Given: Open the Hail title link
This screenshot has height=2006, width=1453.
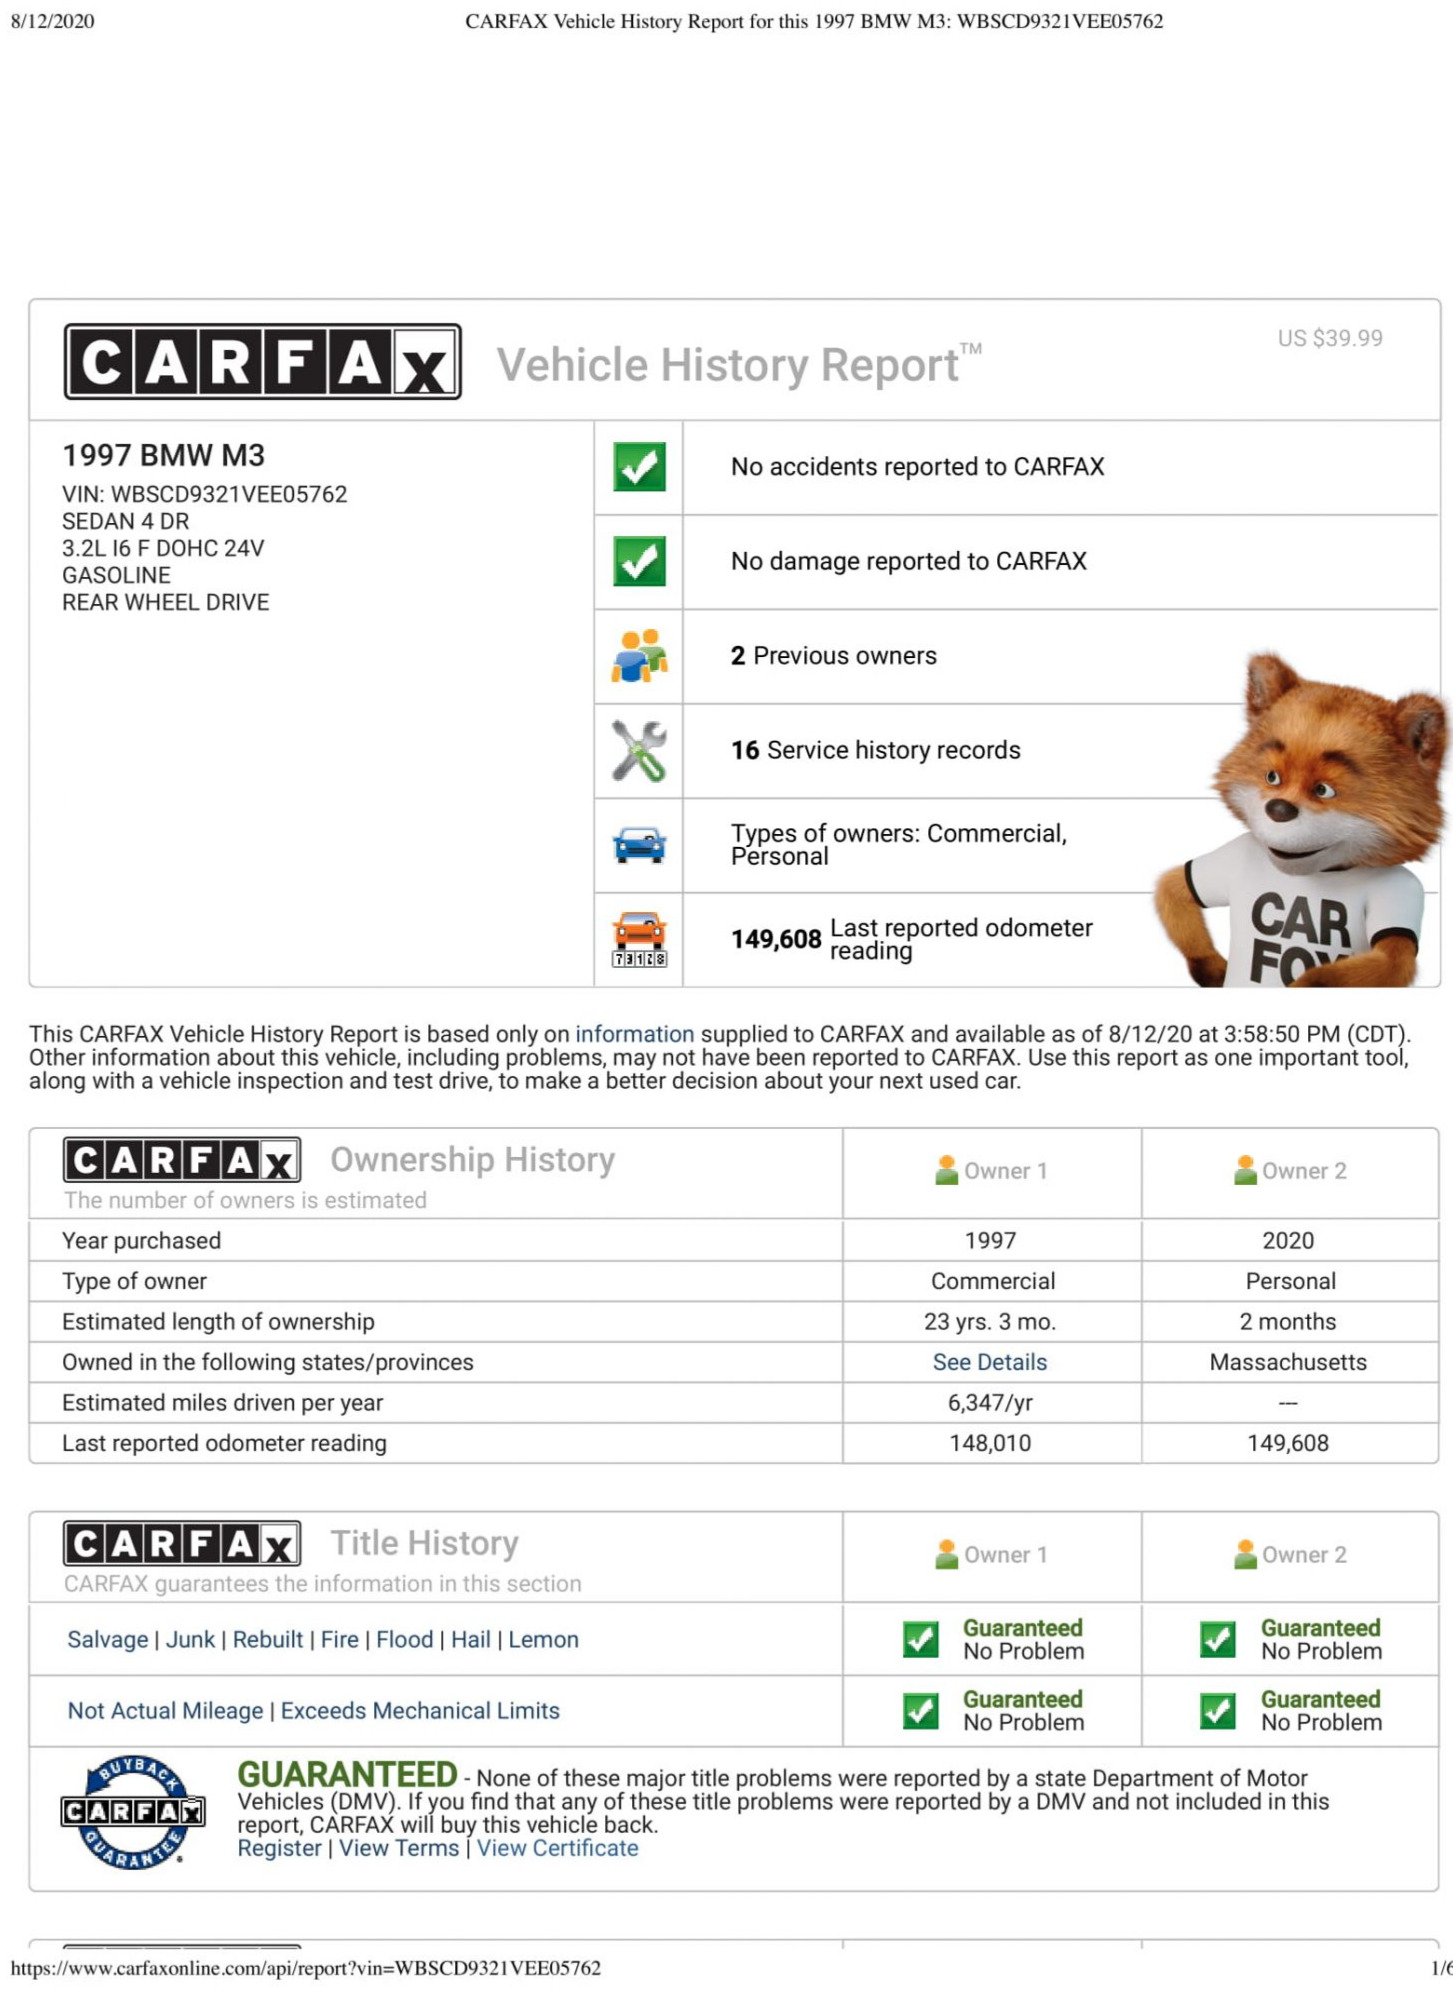Looking at the screenshot, I should click(x=471, y=1640).
